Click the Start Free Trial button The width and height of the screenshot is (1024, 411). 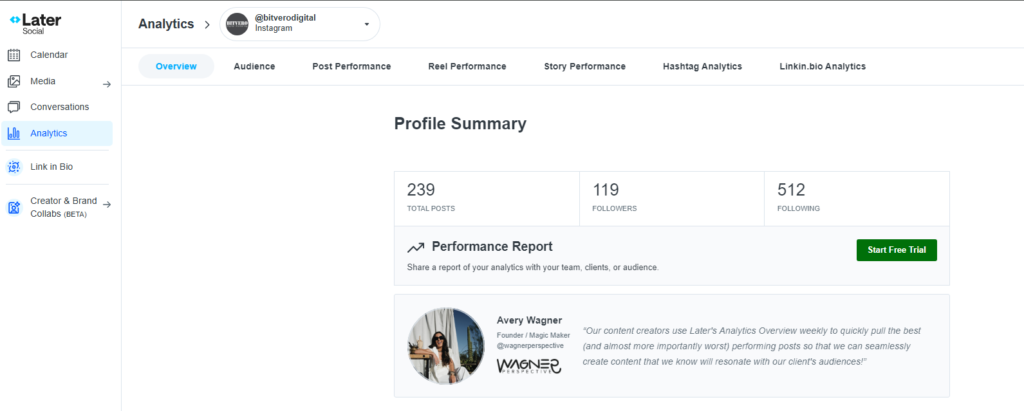(x=897, y=250)
